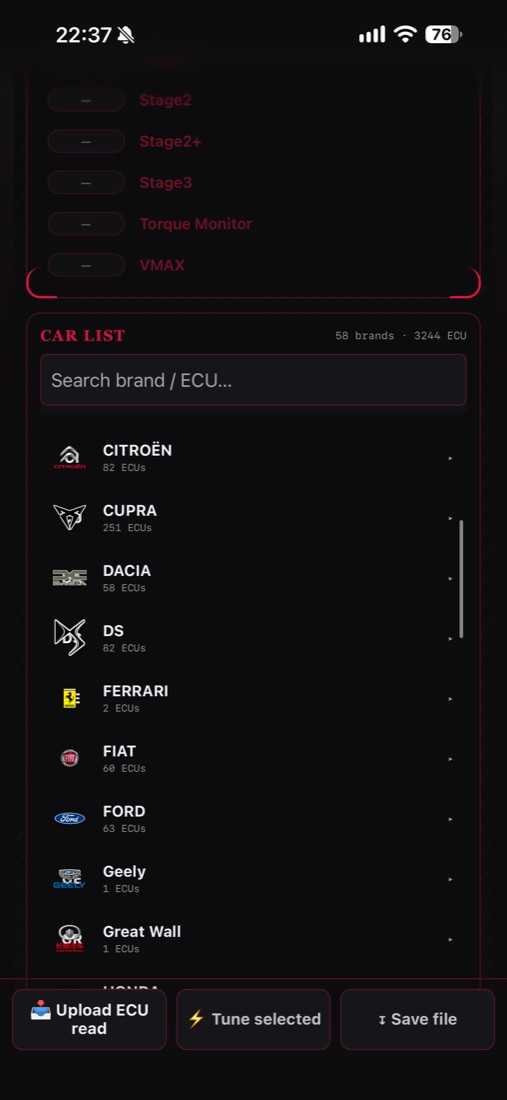507x1100 pixels.
Task: Tap the Tune selected button
Action: [253, 1019]
